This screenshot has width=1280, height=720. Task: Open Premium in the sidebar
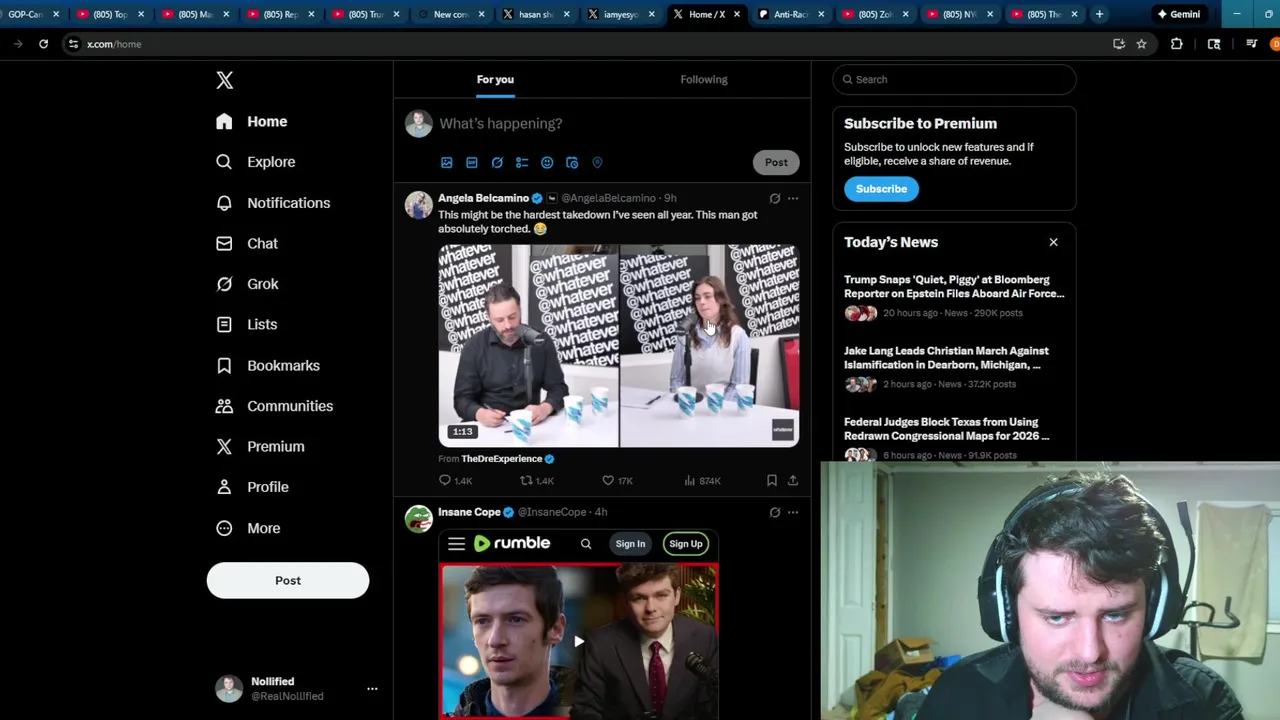point(261,446)
